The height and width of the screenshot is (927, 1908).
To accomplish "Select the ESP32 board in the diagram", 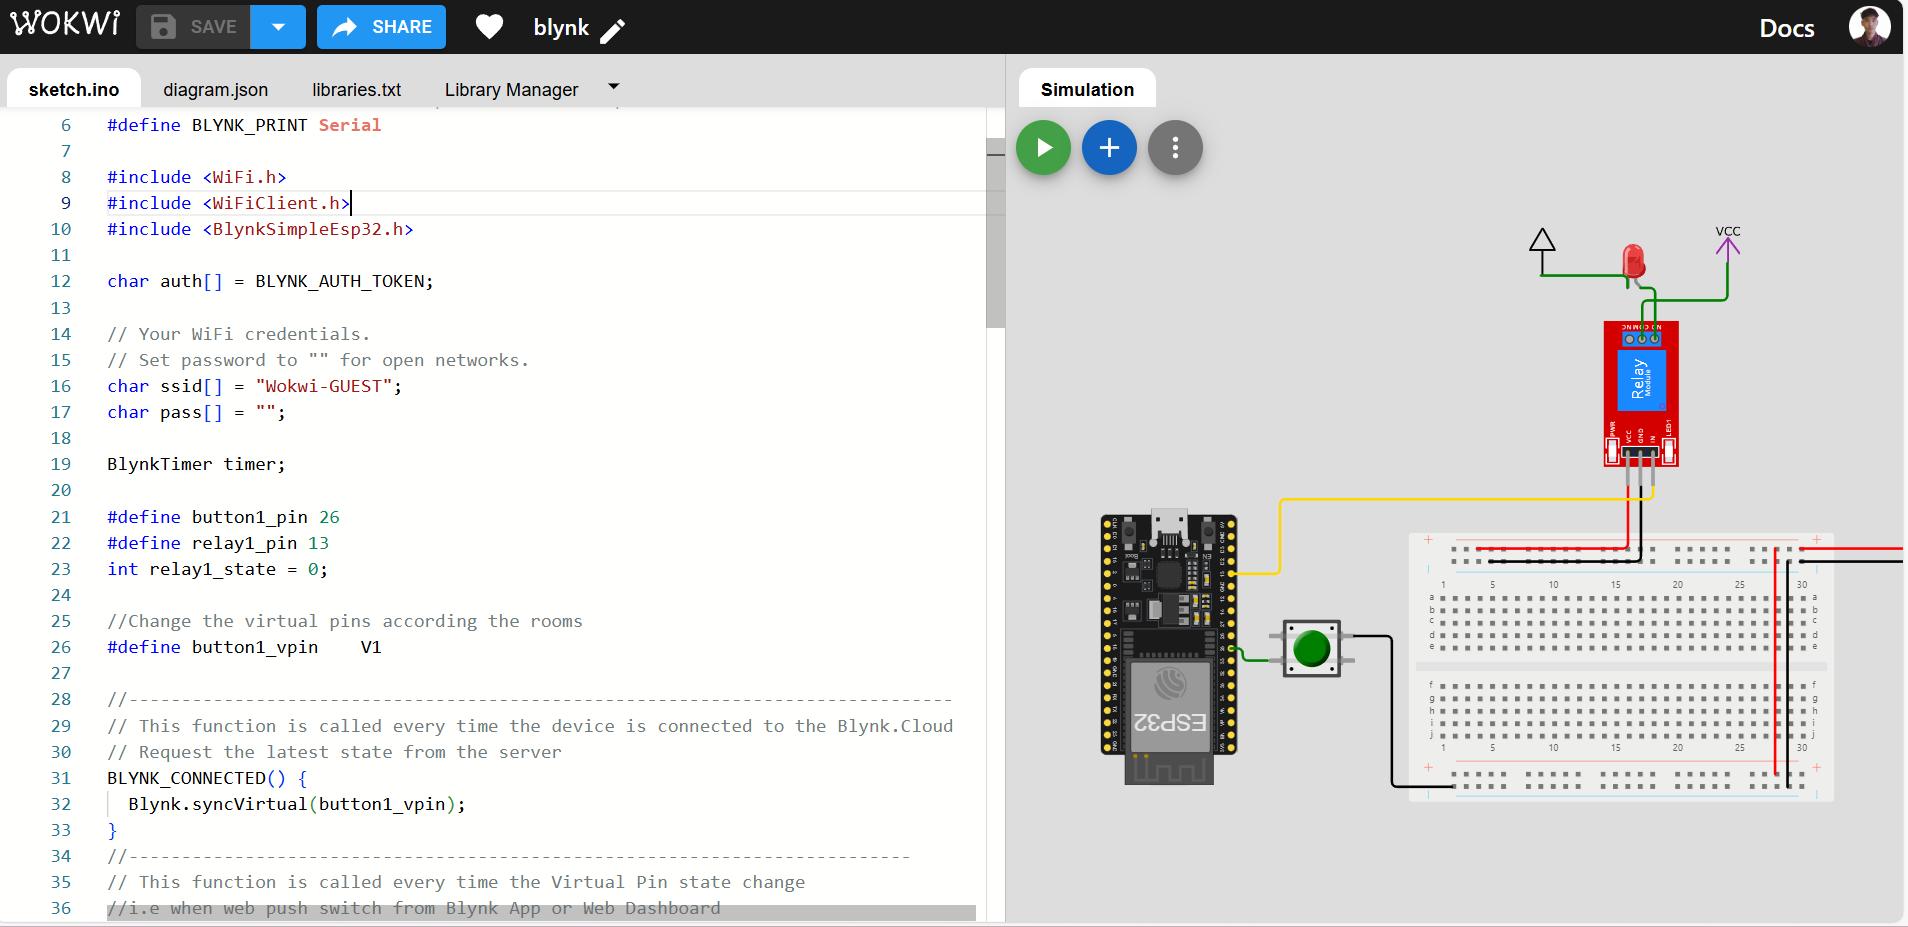I will [x=1169, y=648].
